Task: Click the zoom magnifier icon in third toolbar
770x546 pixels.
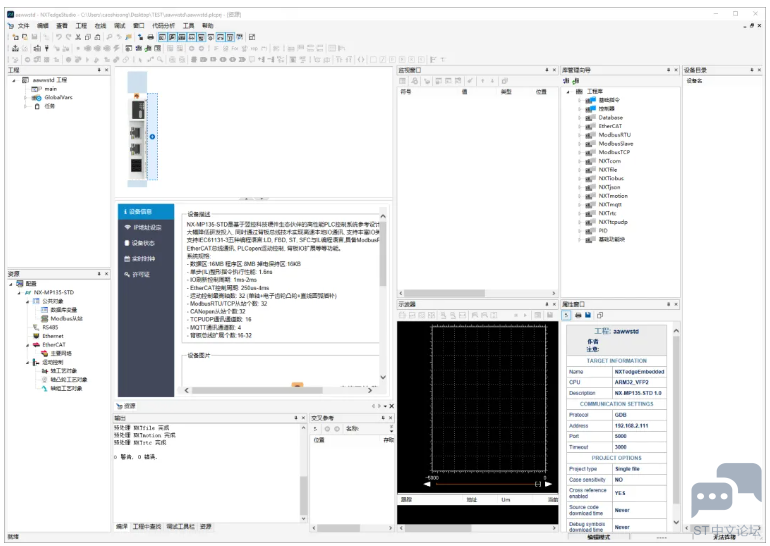Action: click(x=160, y=59)
